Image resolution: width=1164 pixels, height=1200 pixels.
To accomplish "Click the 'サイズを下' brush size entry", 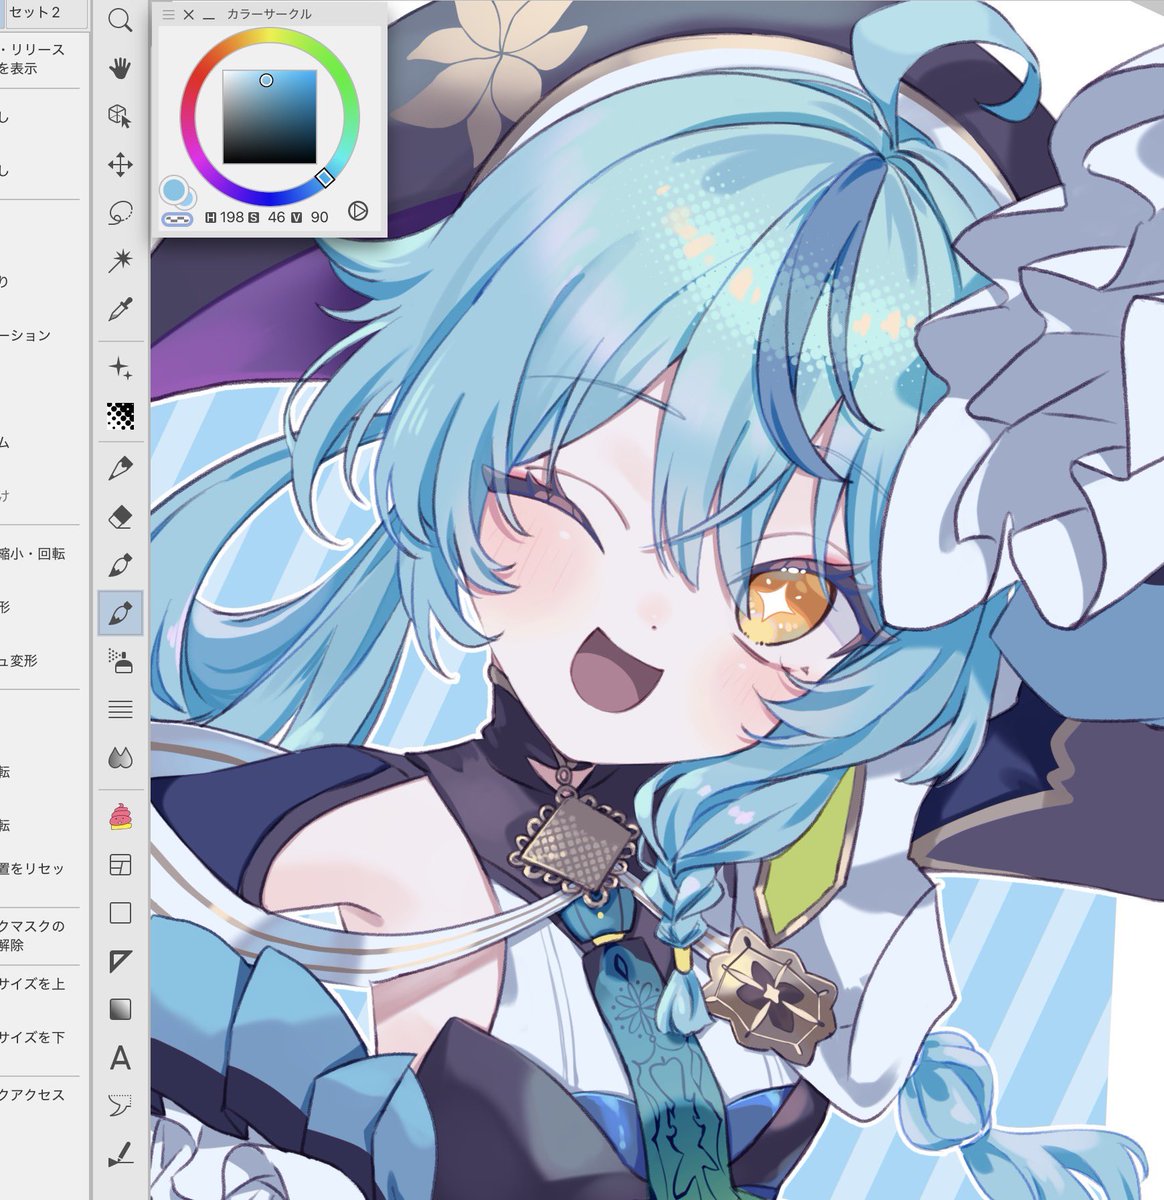I will pyautogui.click(x=32, y=1037).
